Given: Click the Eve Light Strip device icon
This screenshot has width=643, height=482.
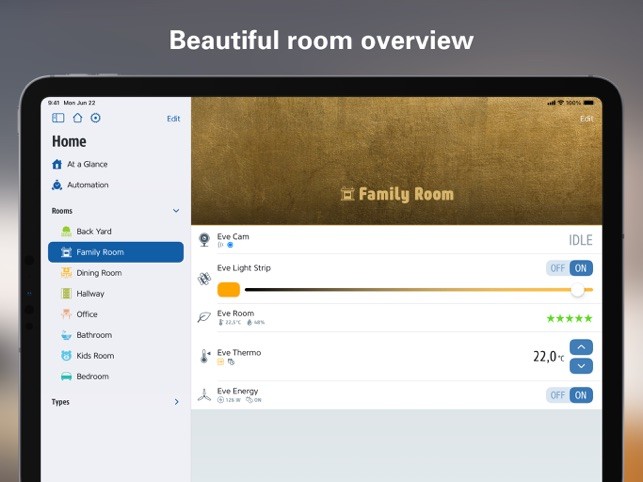Looking at the screenshot, I should [204, 279].
